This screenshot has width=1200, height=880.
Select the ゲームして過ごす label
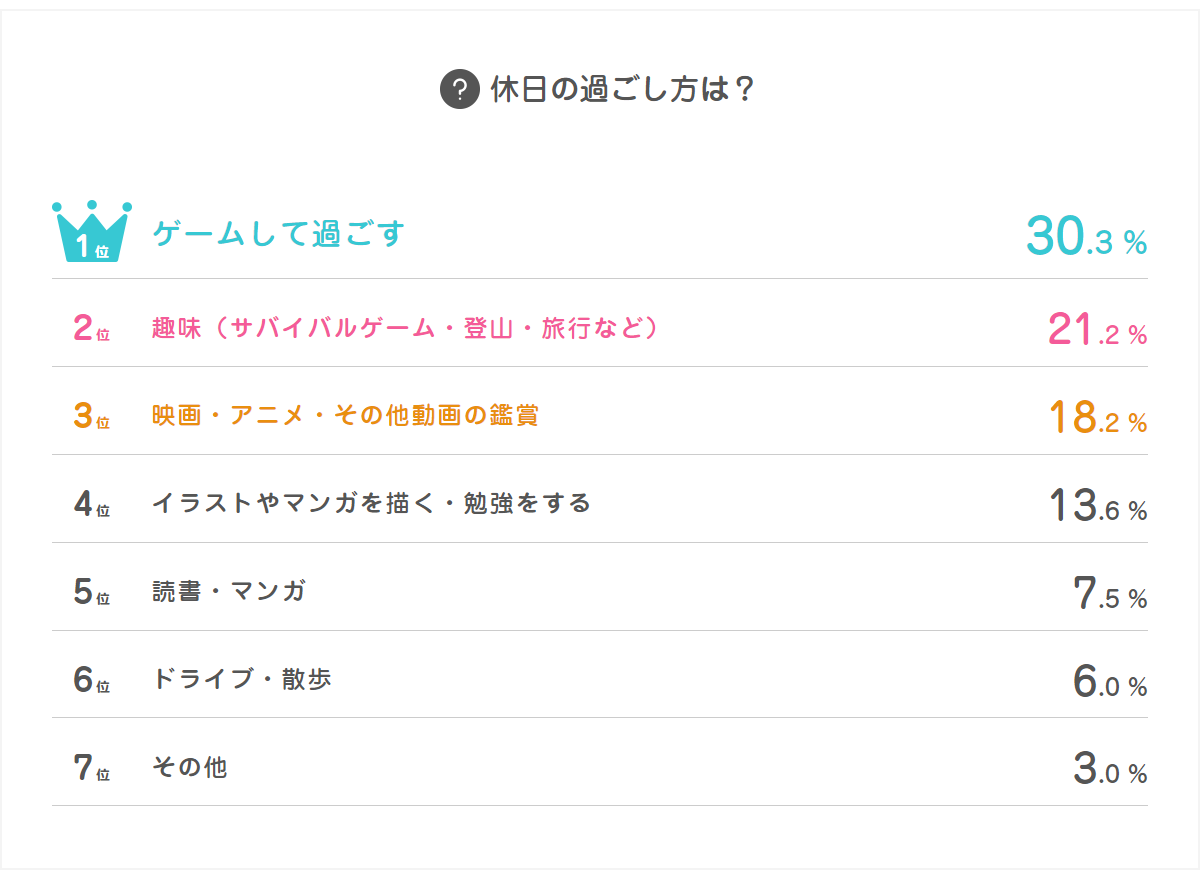tap(278, 234)
